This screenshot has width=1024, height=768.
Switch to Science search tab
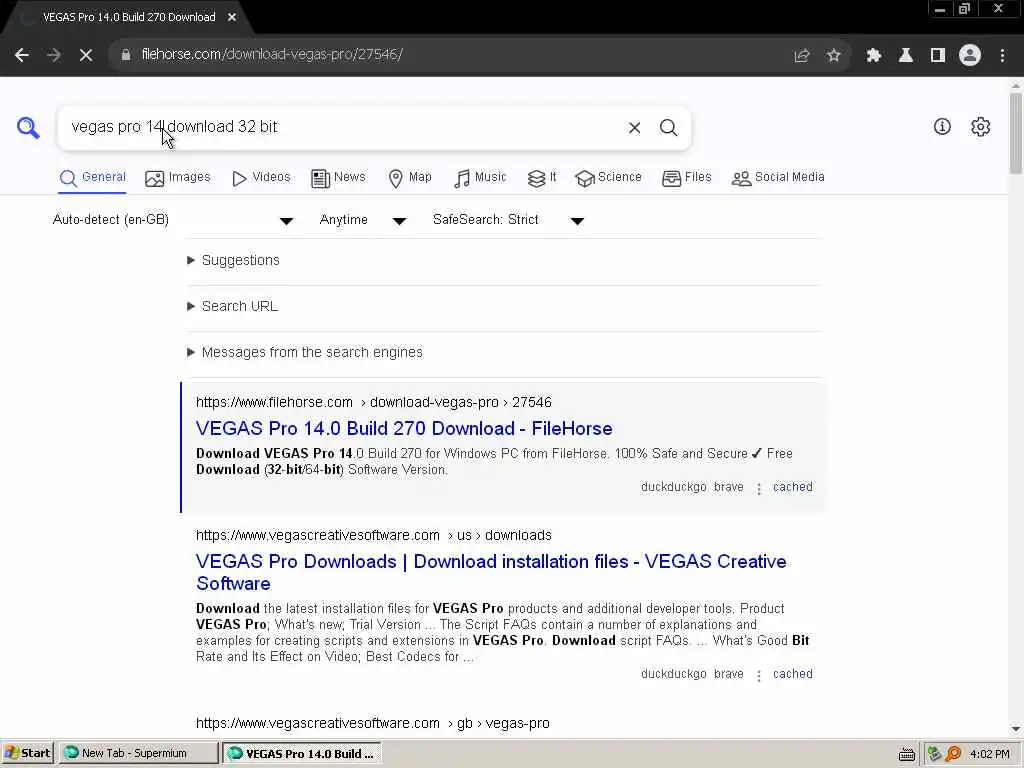coord(608,178)
